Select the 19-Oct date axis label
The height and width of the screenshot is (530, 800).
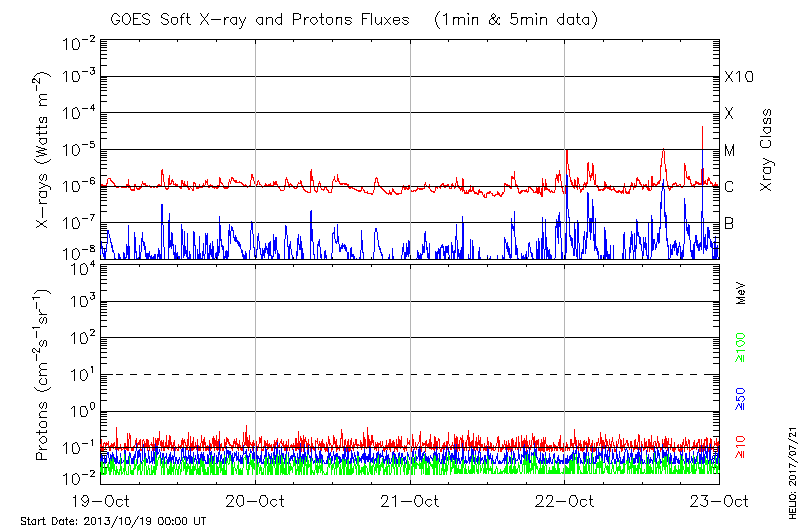click(x=100, y=500)
